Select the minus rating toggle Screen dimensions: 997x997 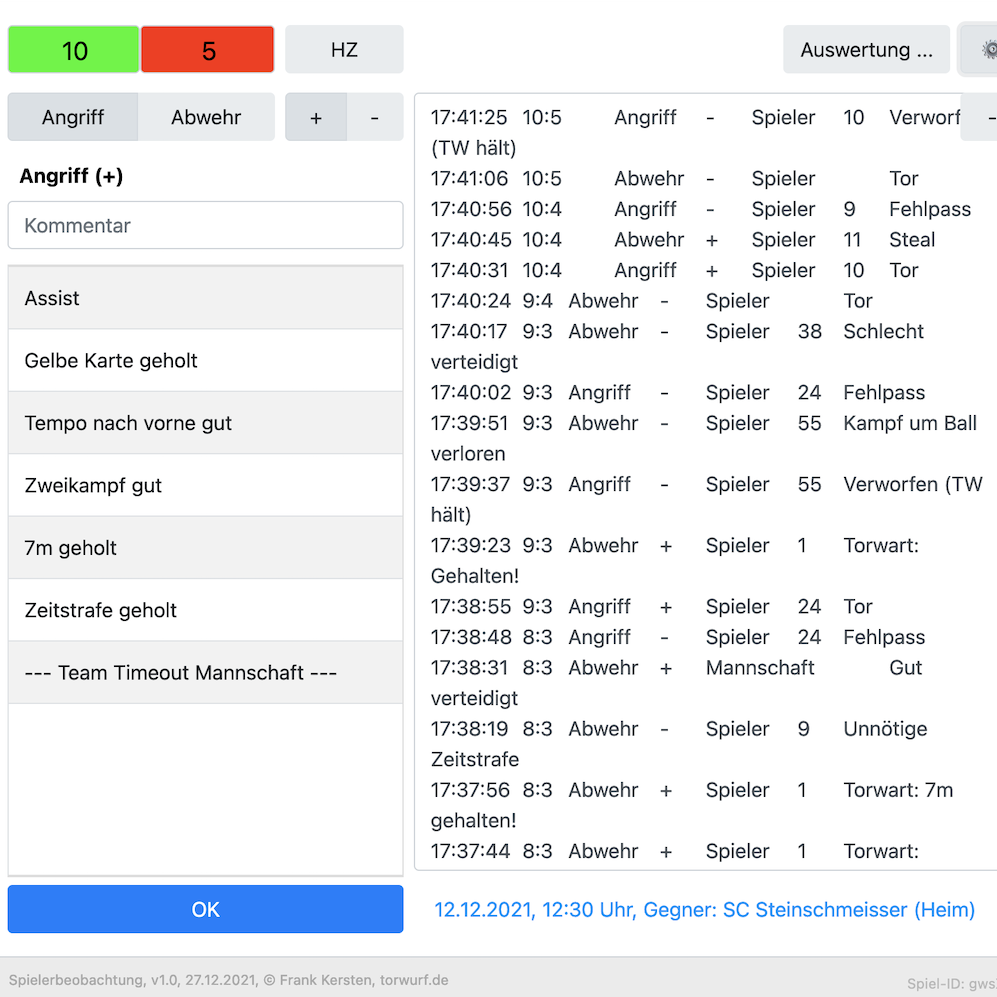375,117
